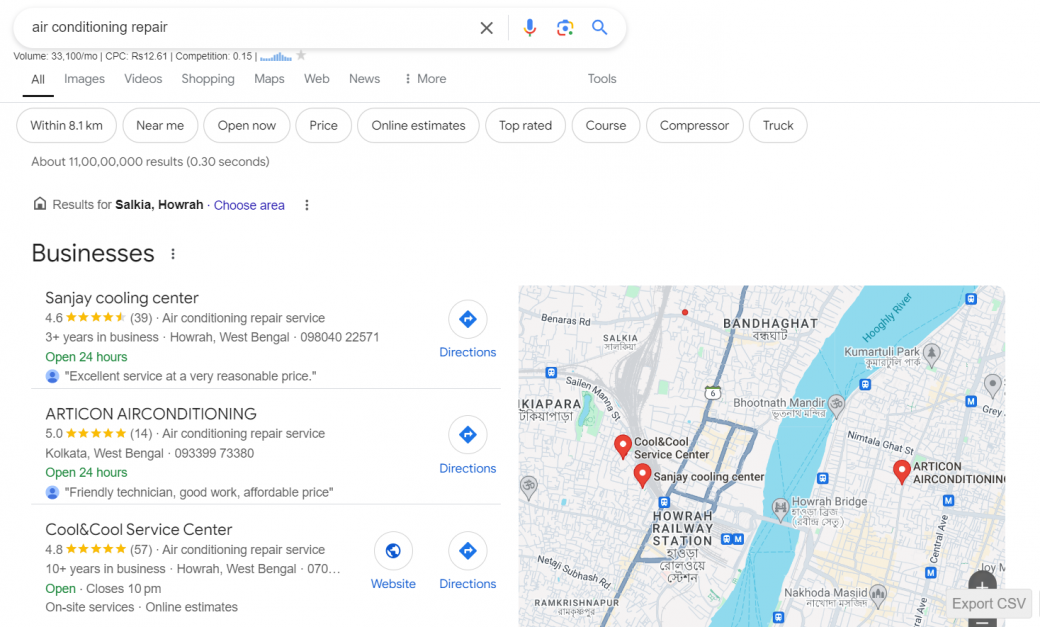1040x627 pixels.
Task: Expand the More search categories menu
Action: tap(425, 79)
